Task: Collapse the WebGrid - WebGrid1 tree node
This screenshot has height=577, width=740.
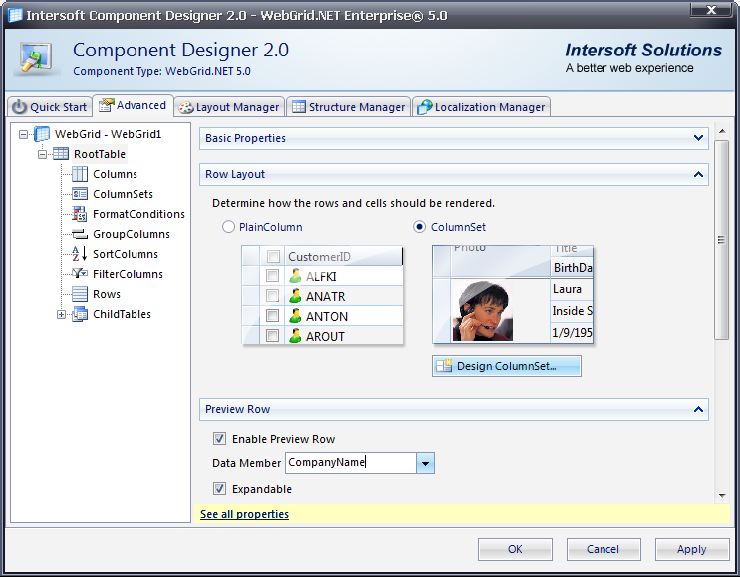Action: pyautogui.click(x=23, y=134)
